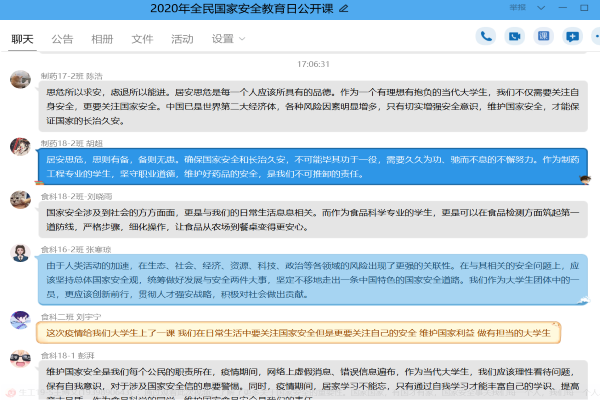
Task: Open the 相册 album tab
Action: 102,39
